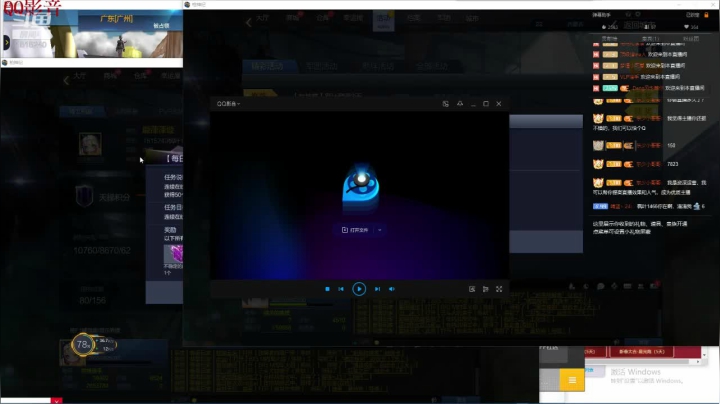Start playback in QQ Player
720x404 pixels.
[359, 289]
